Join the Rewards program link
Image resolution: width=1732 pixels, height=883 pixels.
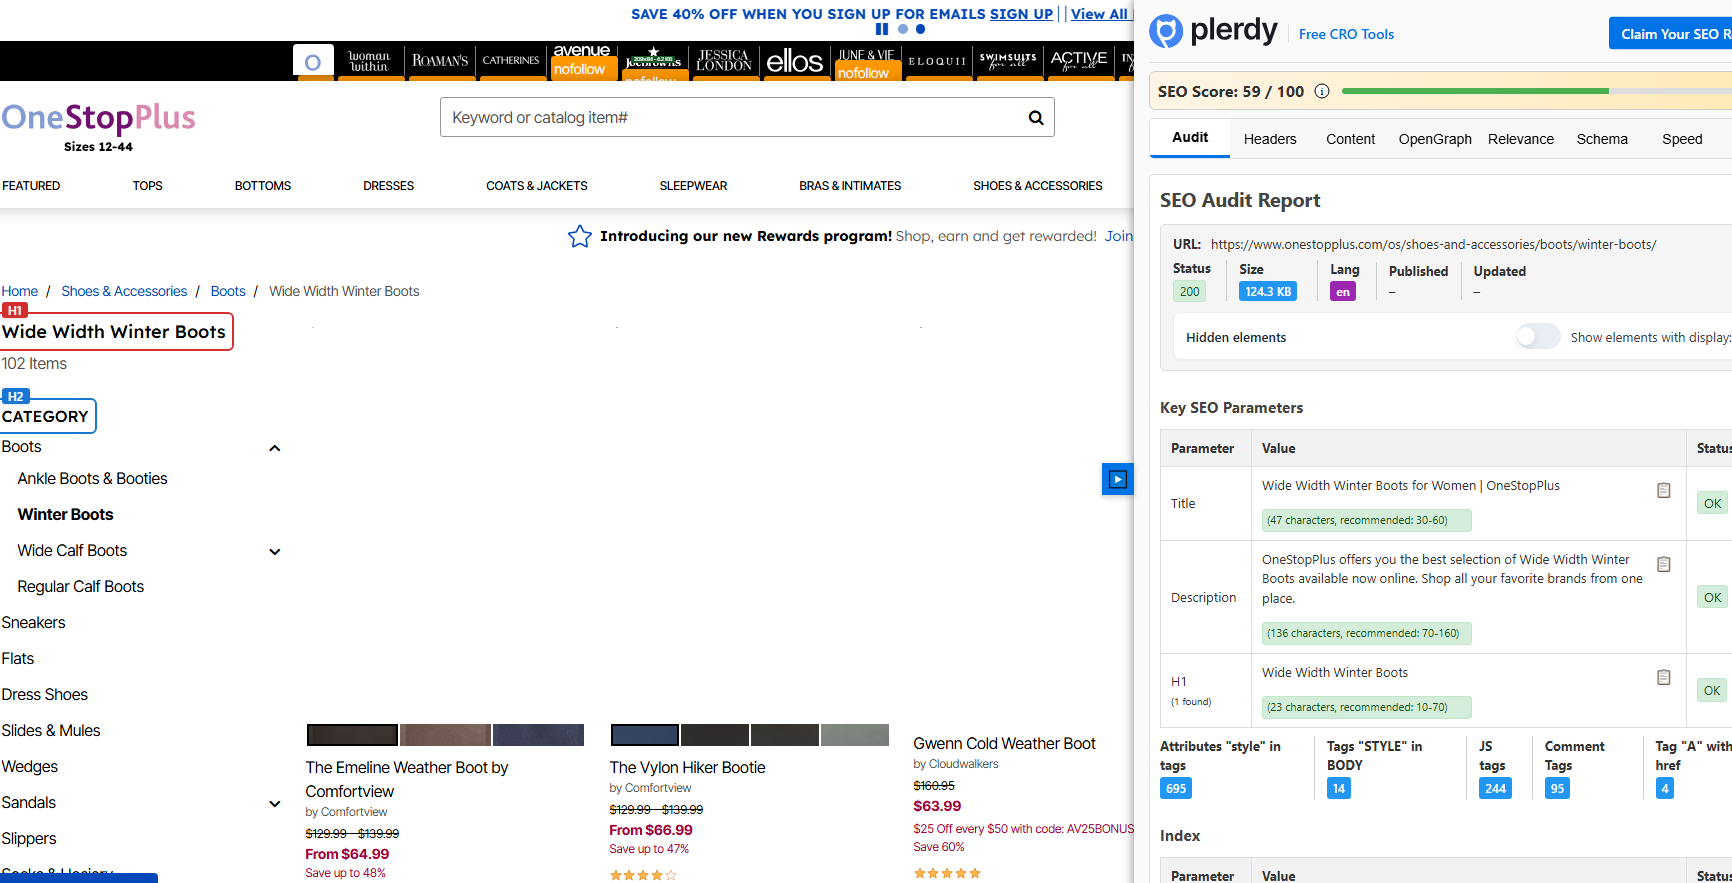(1119, 236)
